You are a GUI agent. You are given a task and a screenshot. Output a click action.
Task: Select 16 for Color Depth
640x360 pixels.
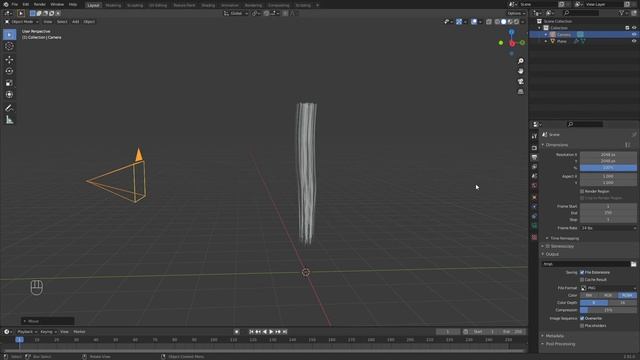[x=622, y=303]
